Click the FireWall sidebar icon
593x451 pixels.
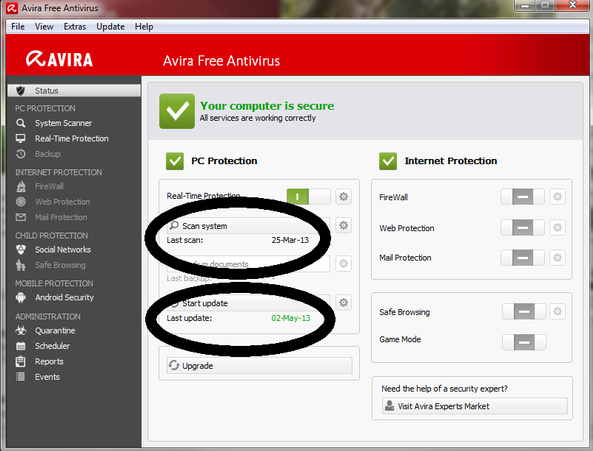click(21, 186)
